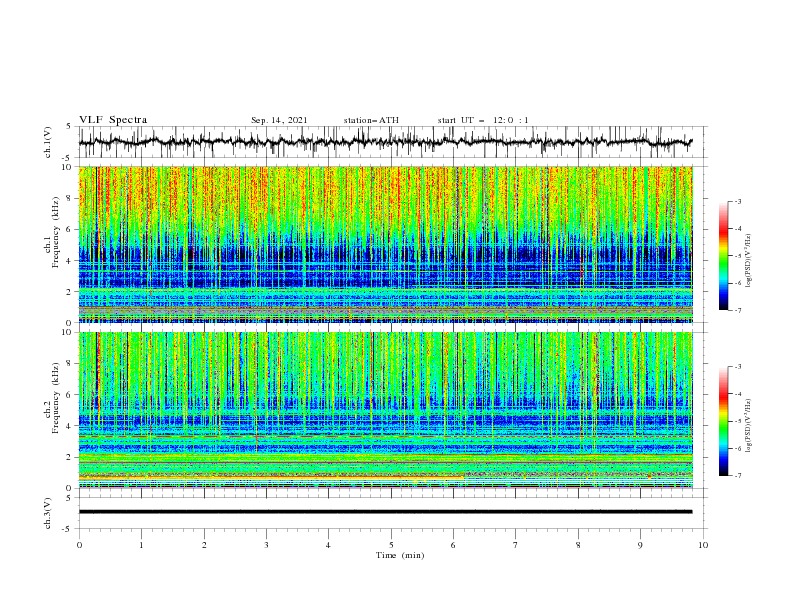Click the upper color bar's log(PSD) label
The height and width of the screenshot is (612, 792).
pyautogui.click(x=748, y=261)
